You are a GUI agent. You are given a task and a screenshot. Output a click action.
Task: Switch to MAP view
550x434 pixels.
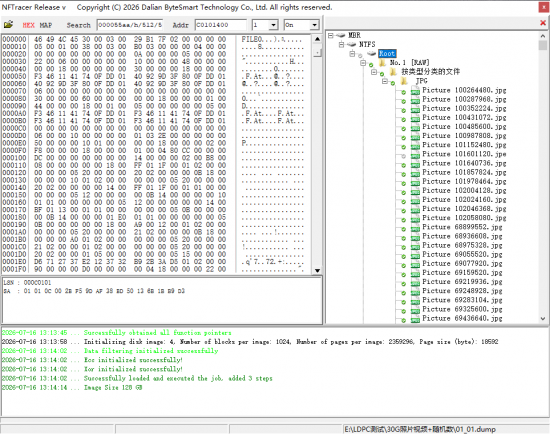coord(46,25)
